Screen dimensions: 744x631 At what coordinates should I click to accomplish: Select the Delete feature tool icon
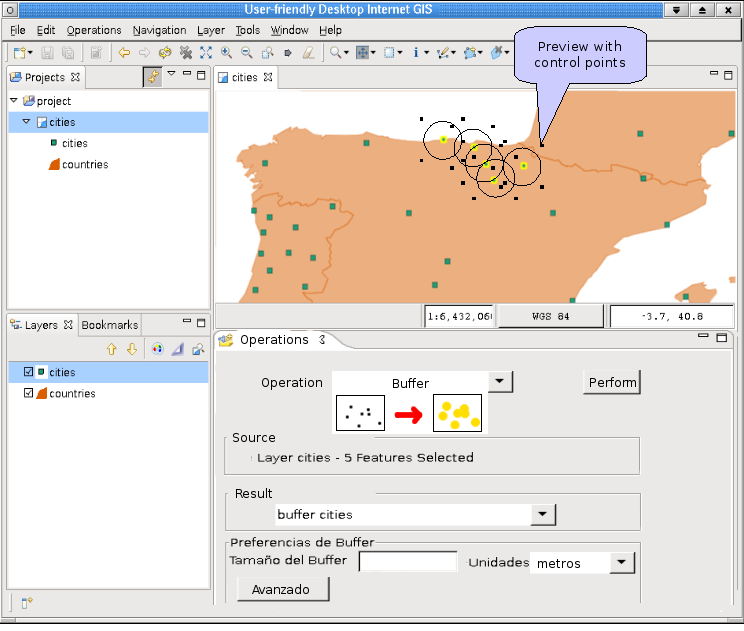[497, 53]
